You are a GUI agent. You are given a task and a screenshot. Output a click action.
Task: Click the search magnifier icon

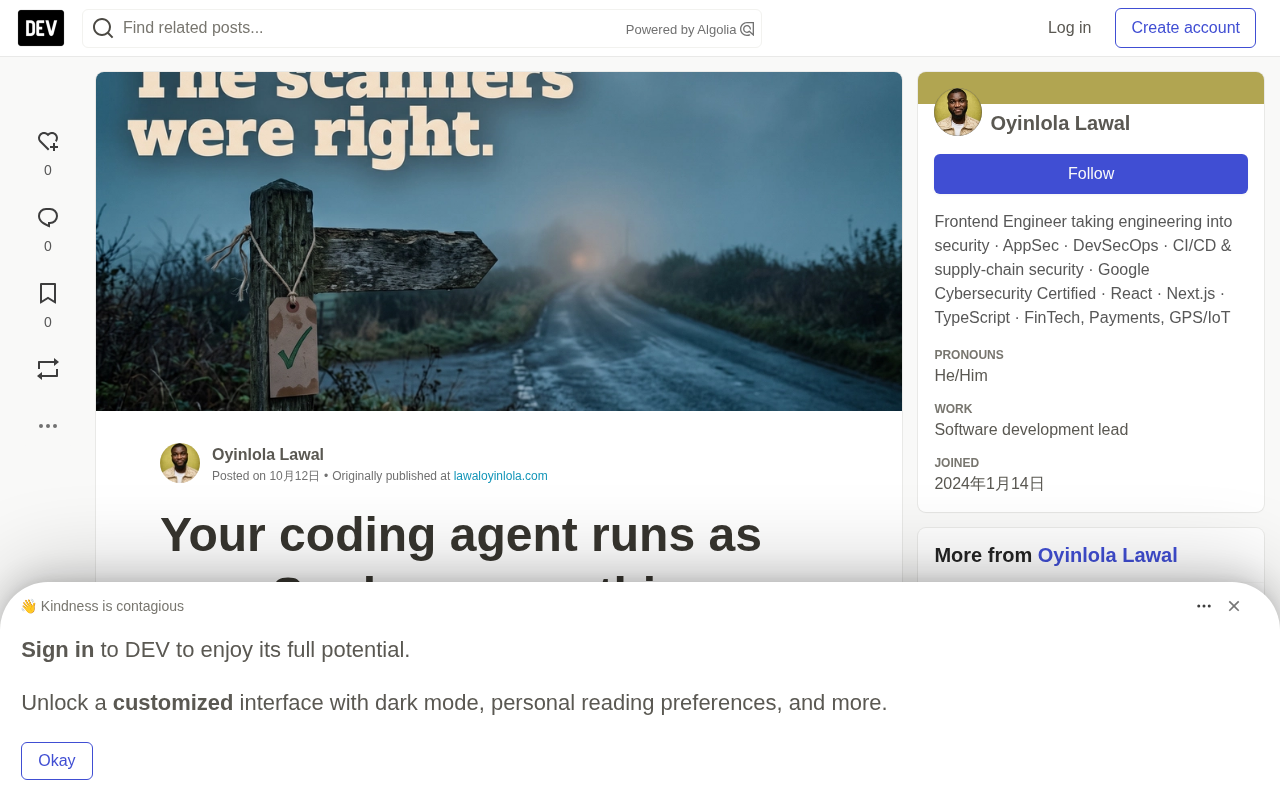pos(103,28)
